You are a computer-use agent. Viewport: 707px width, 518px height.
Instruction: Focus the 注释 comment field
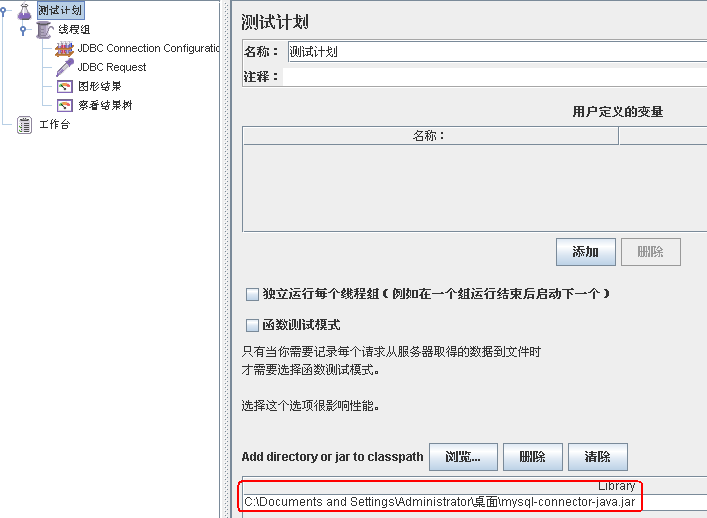point(495,77)
